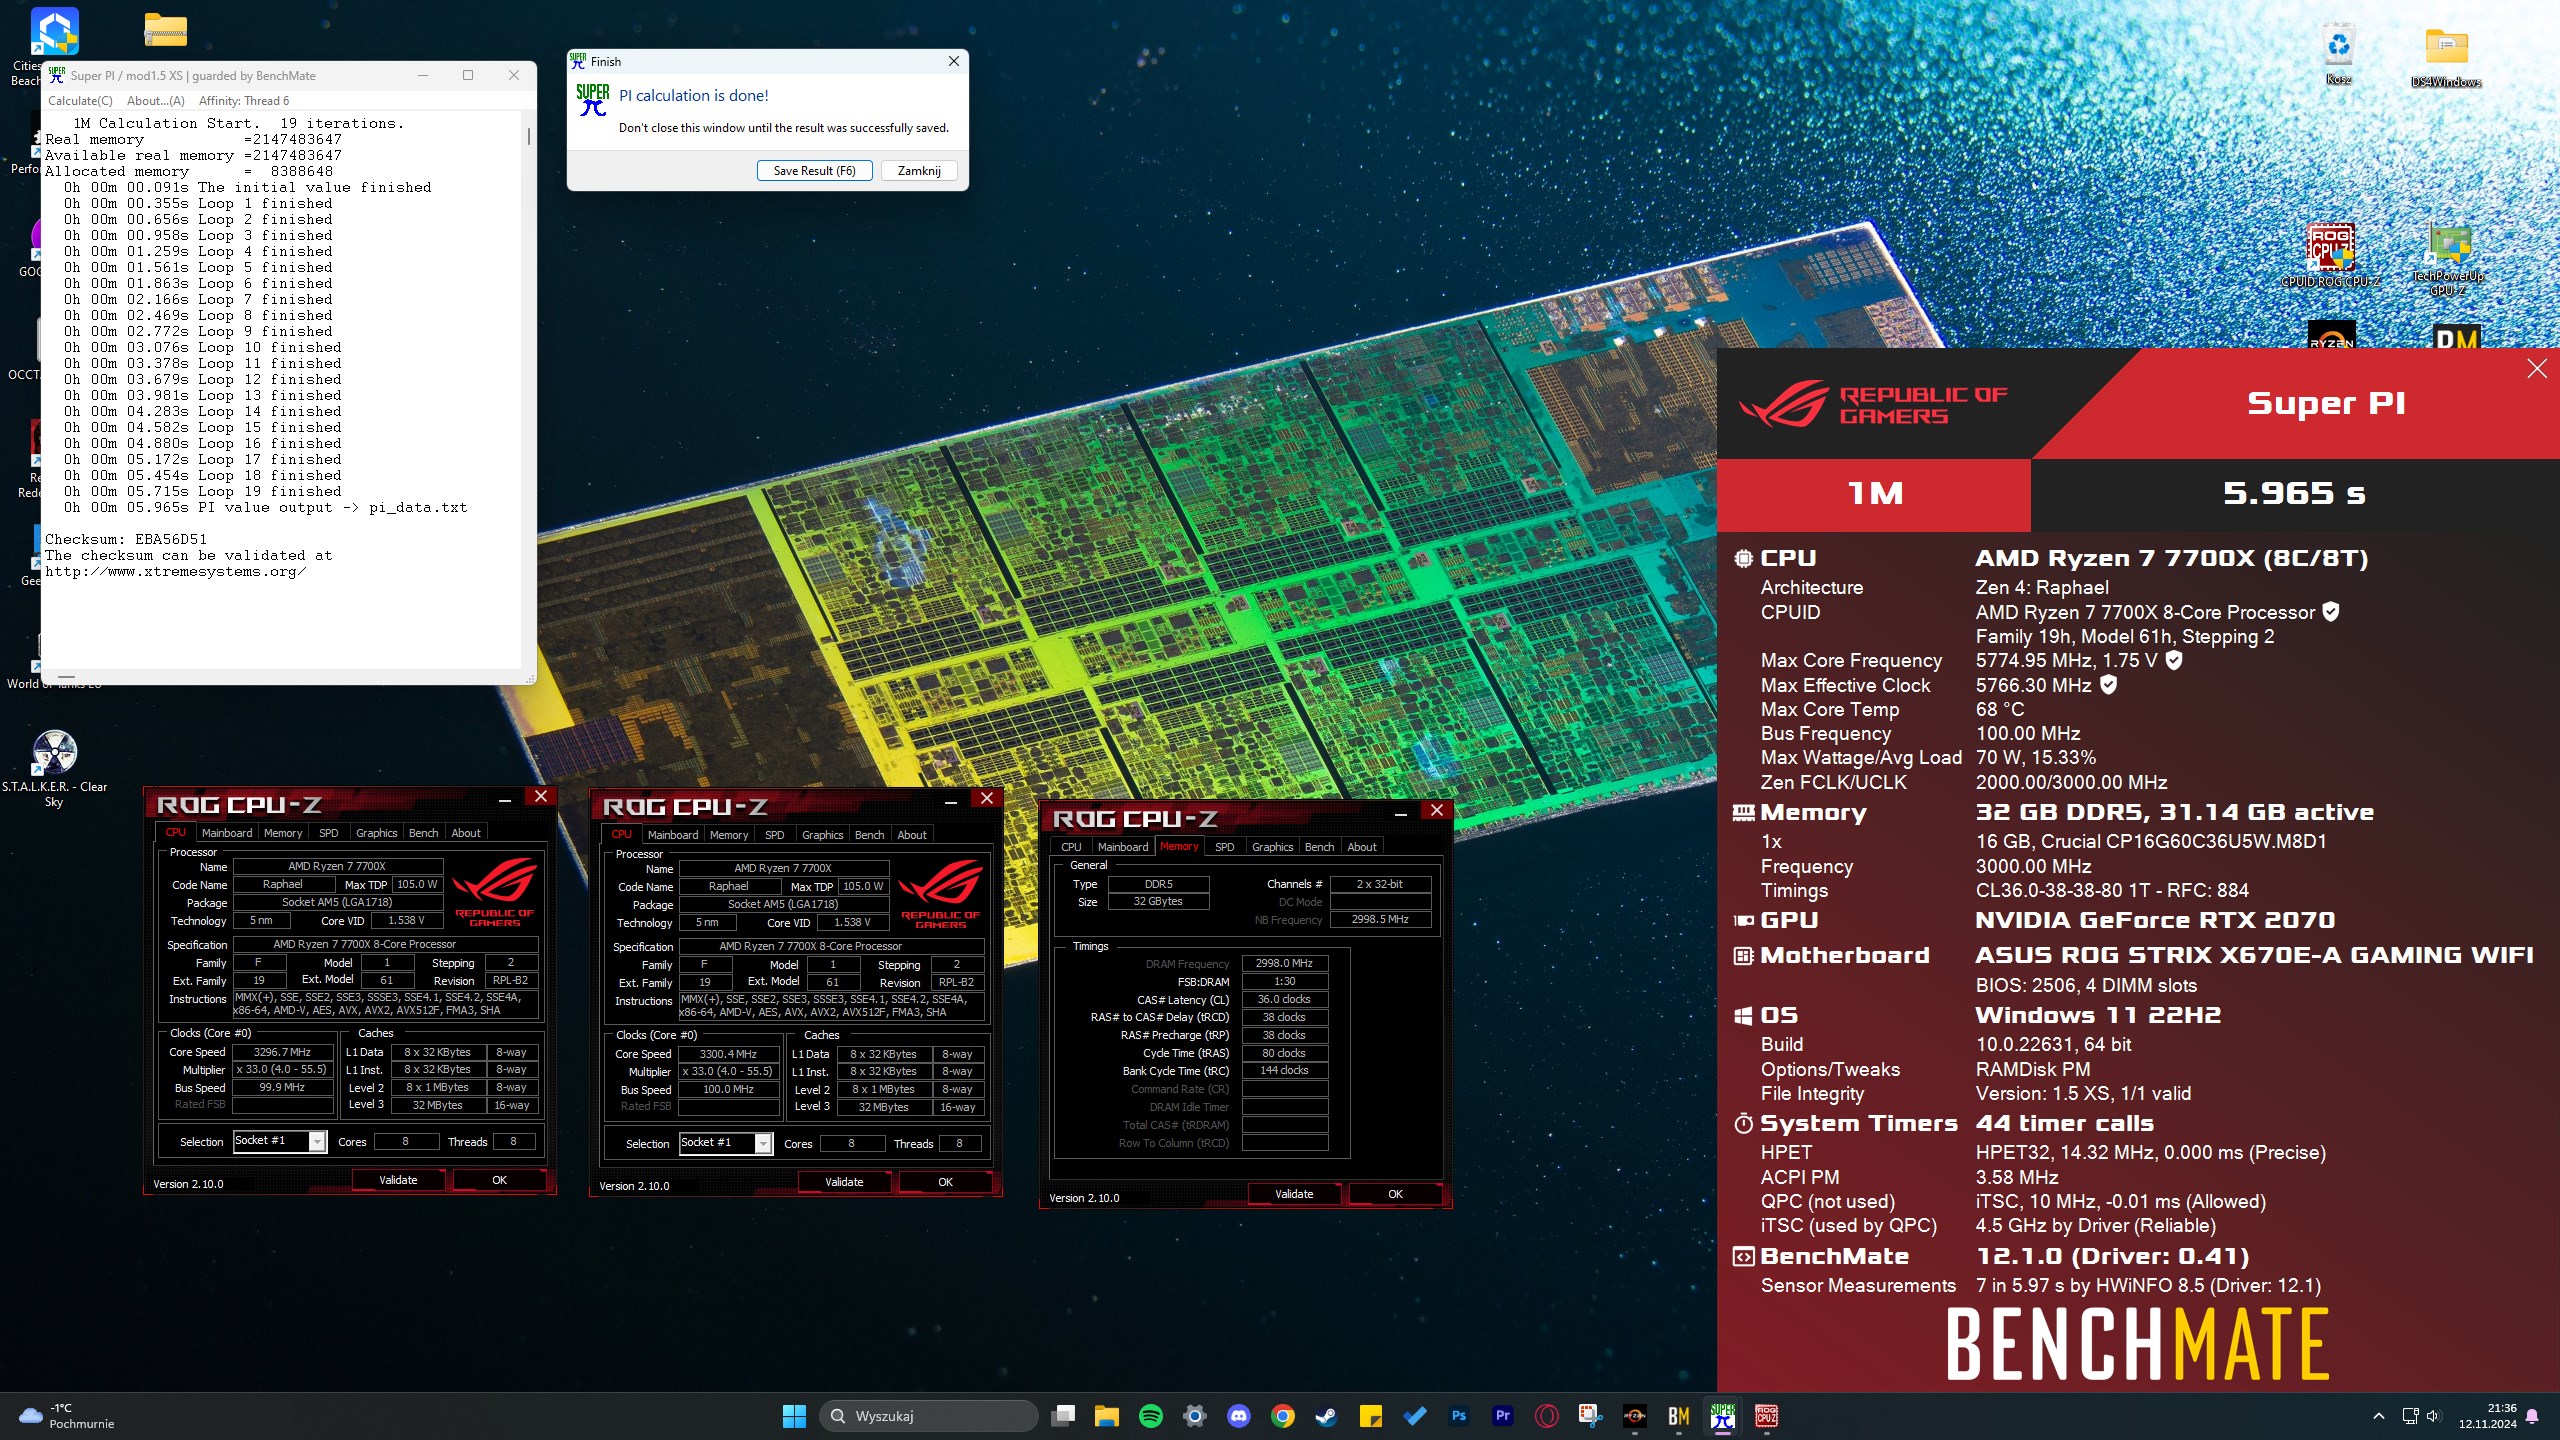
Task: Click the System Timers clock icon in BenchMate
Action: [1743, 1124]
